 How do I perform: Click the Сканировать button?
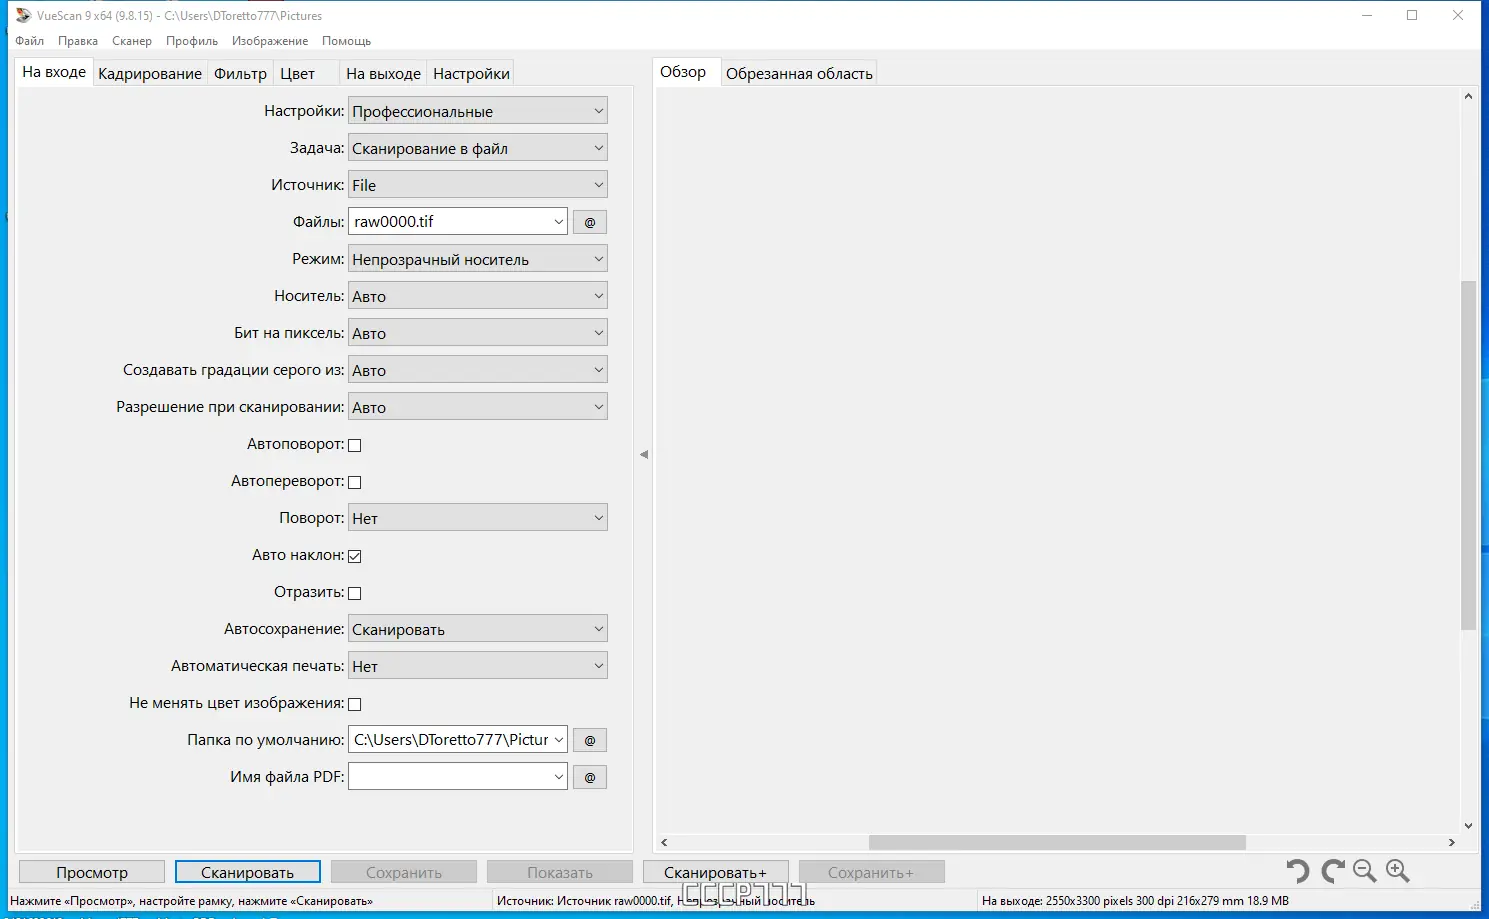248,872
